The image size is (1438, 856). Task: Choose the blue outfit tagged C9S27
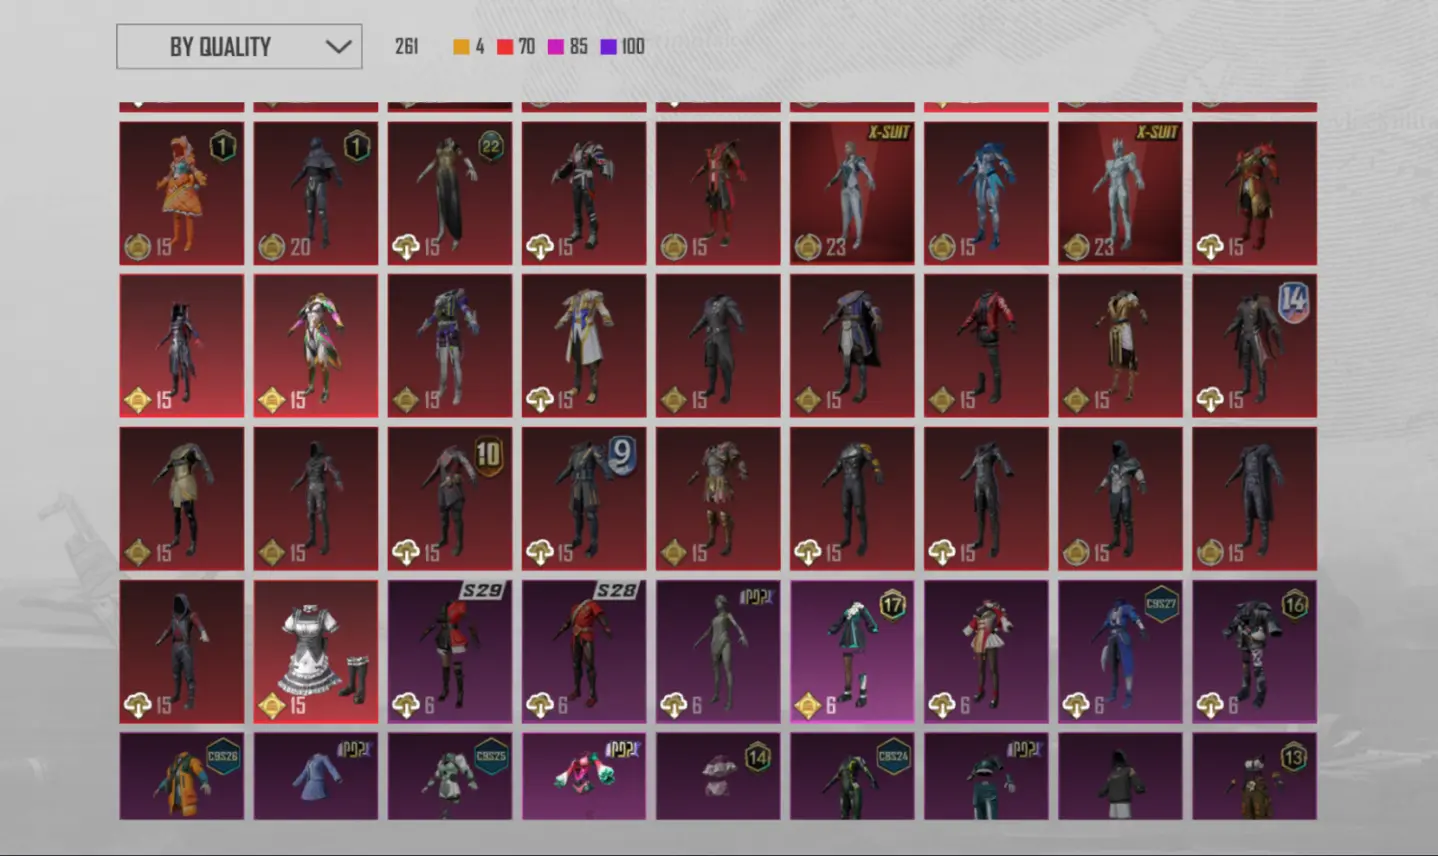[x=1120, y=652]
